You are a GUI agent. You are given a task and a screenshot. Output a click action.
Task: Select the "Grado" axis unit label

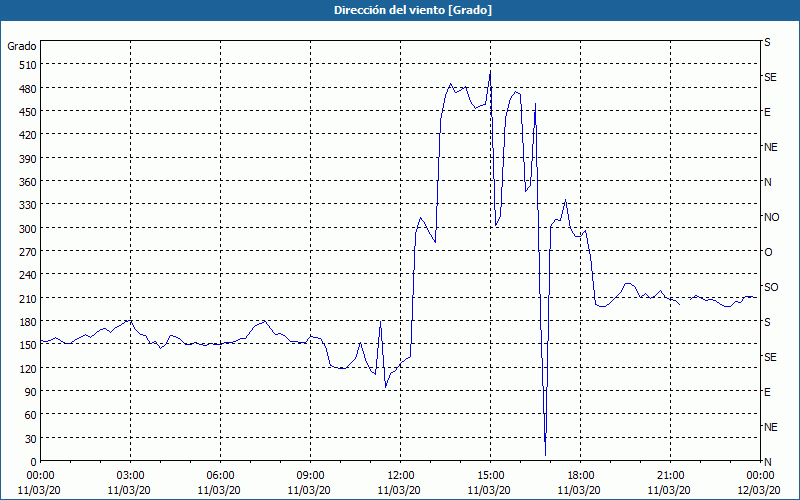click(22, 46)
